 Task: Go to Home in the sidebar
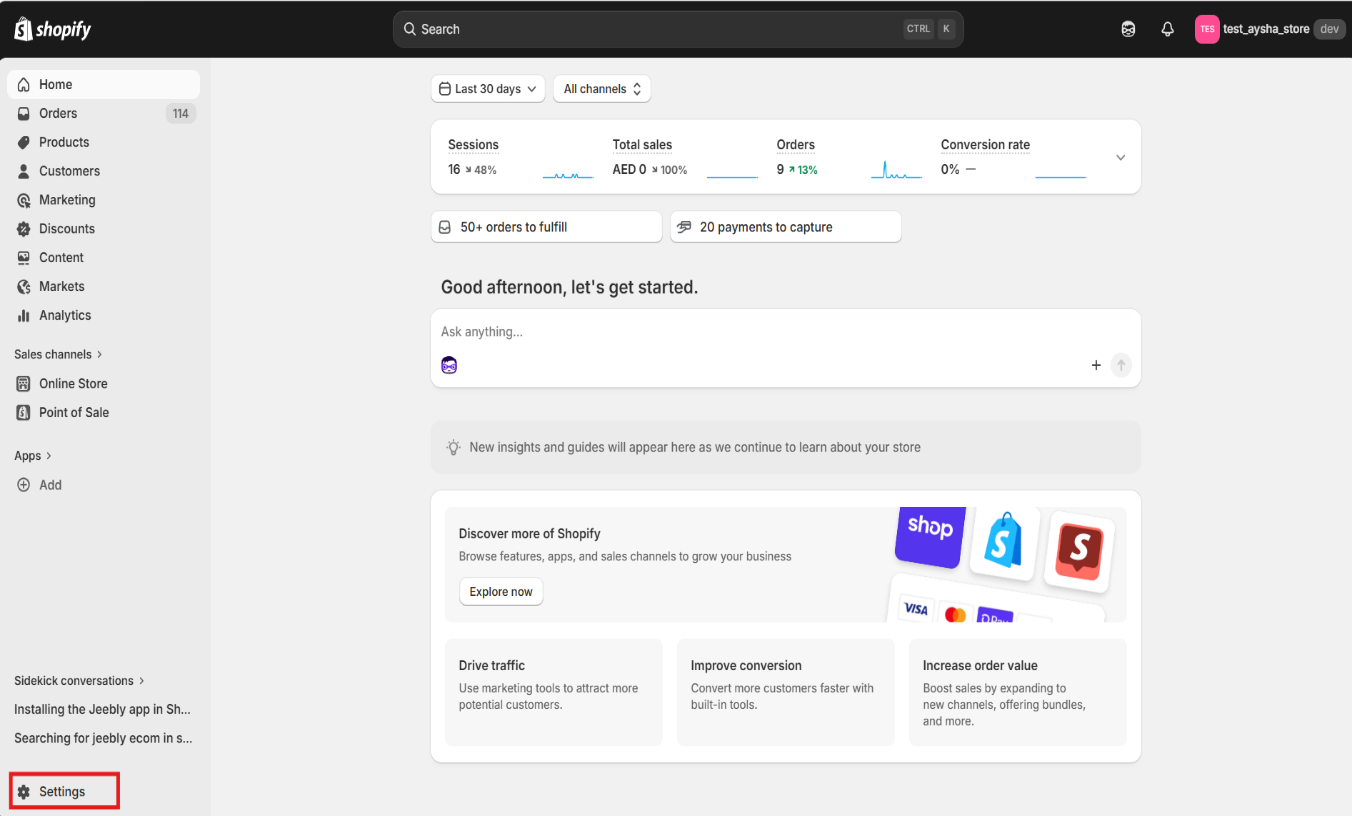pyautogui.click(x=103, y=85)
